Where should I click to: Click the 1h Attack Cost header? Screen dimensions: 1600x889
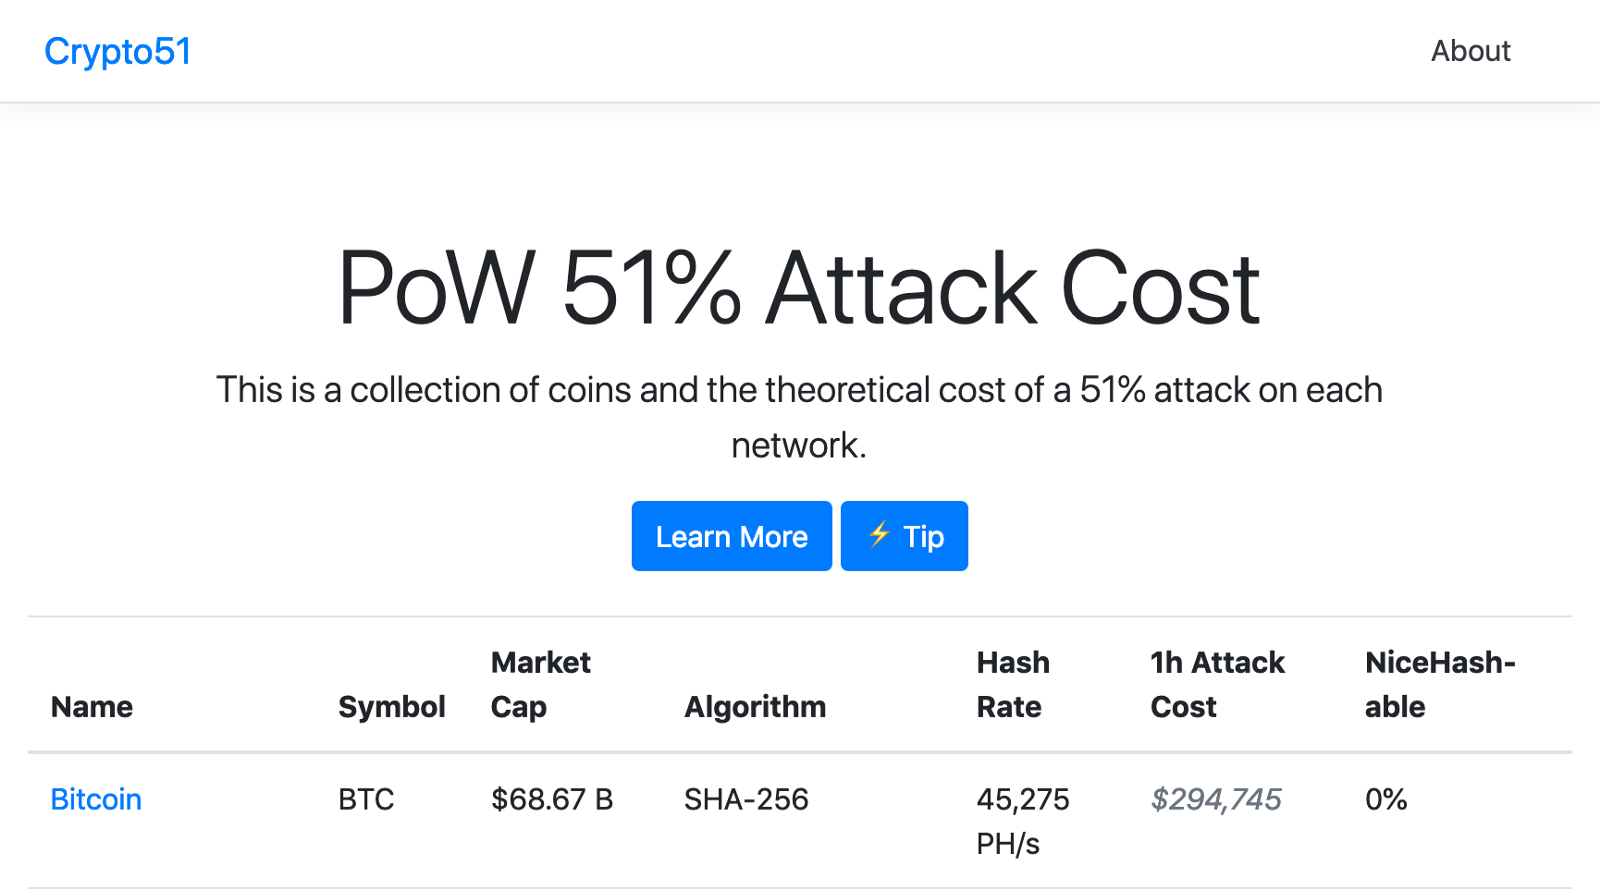pos(1217,685)
